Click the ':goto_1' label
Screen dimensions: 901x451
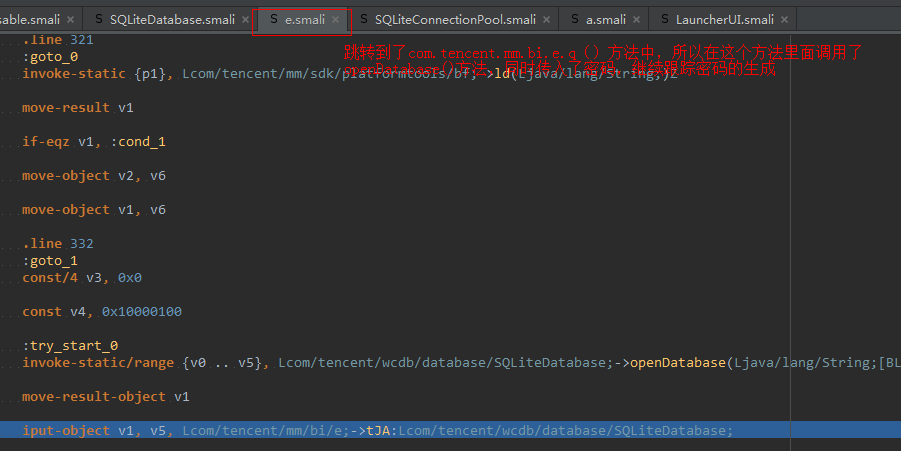[x=50, y=260]
